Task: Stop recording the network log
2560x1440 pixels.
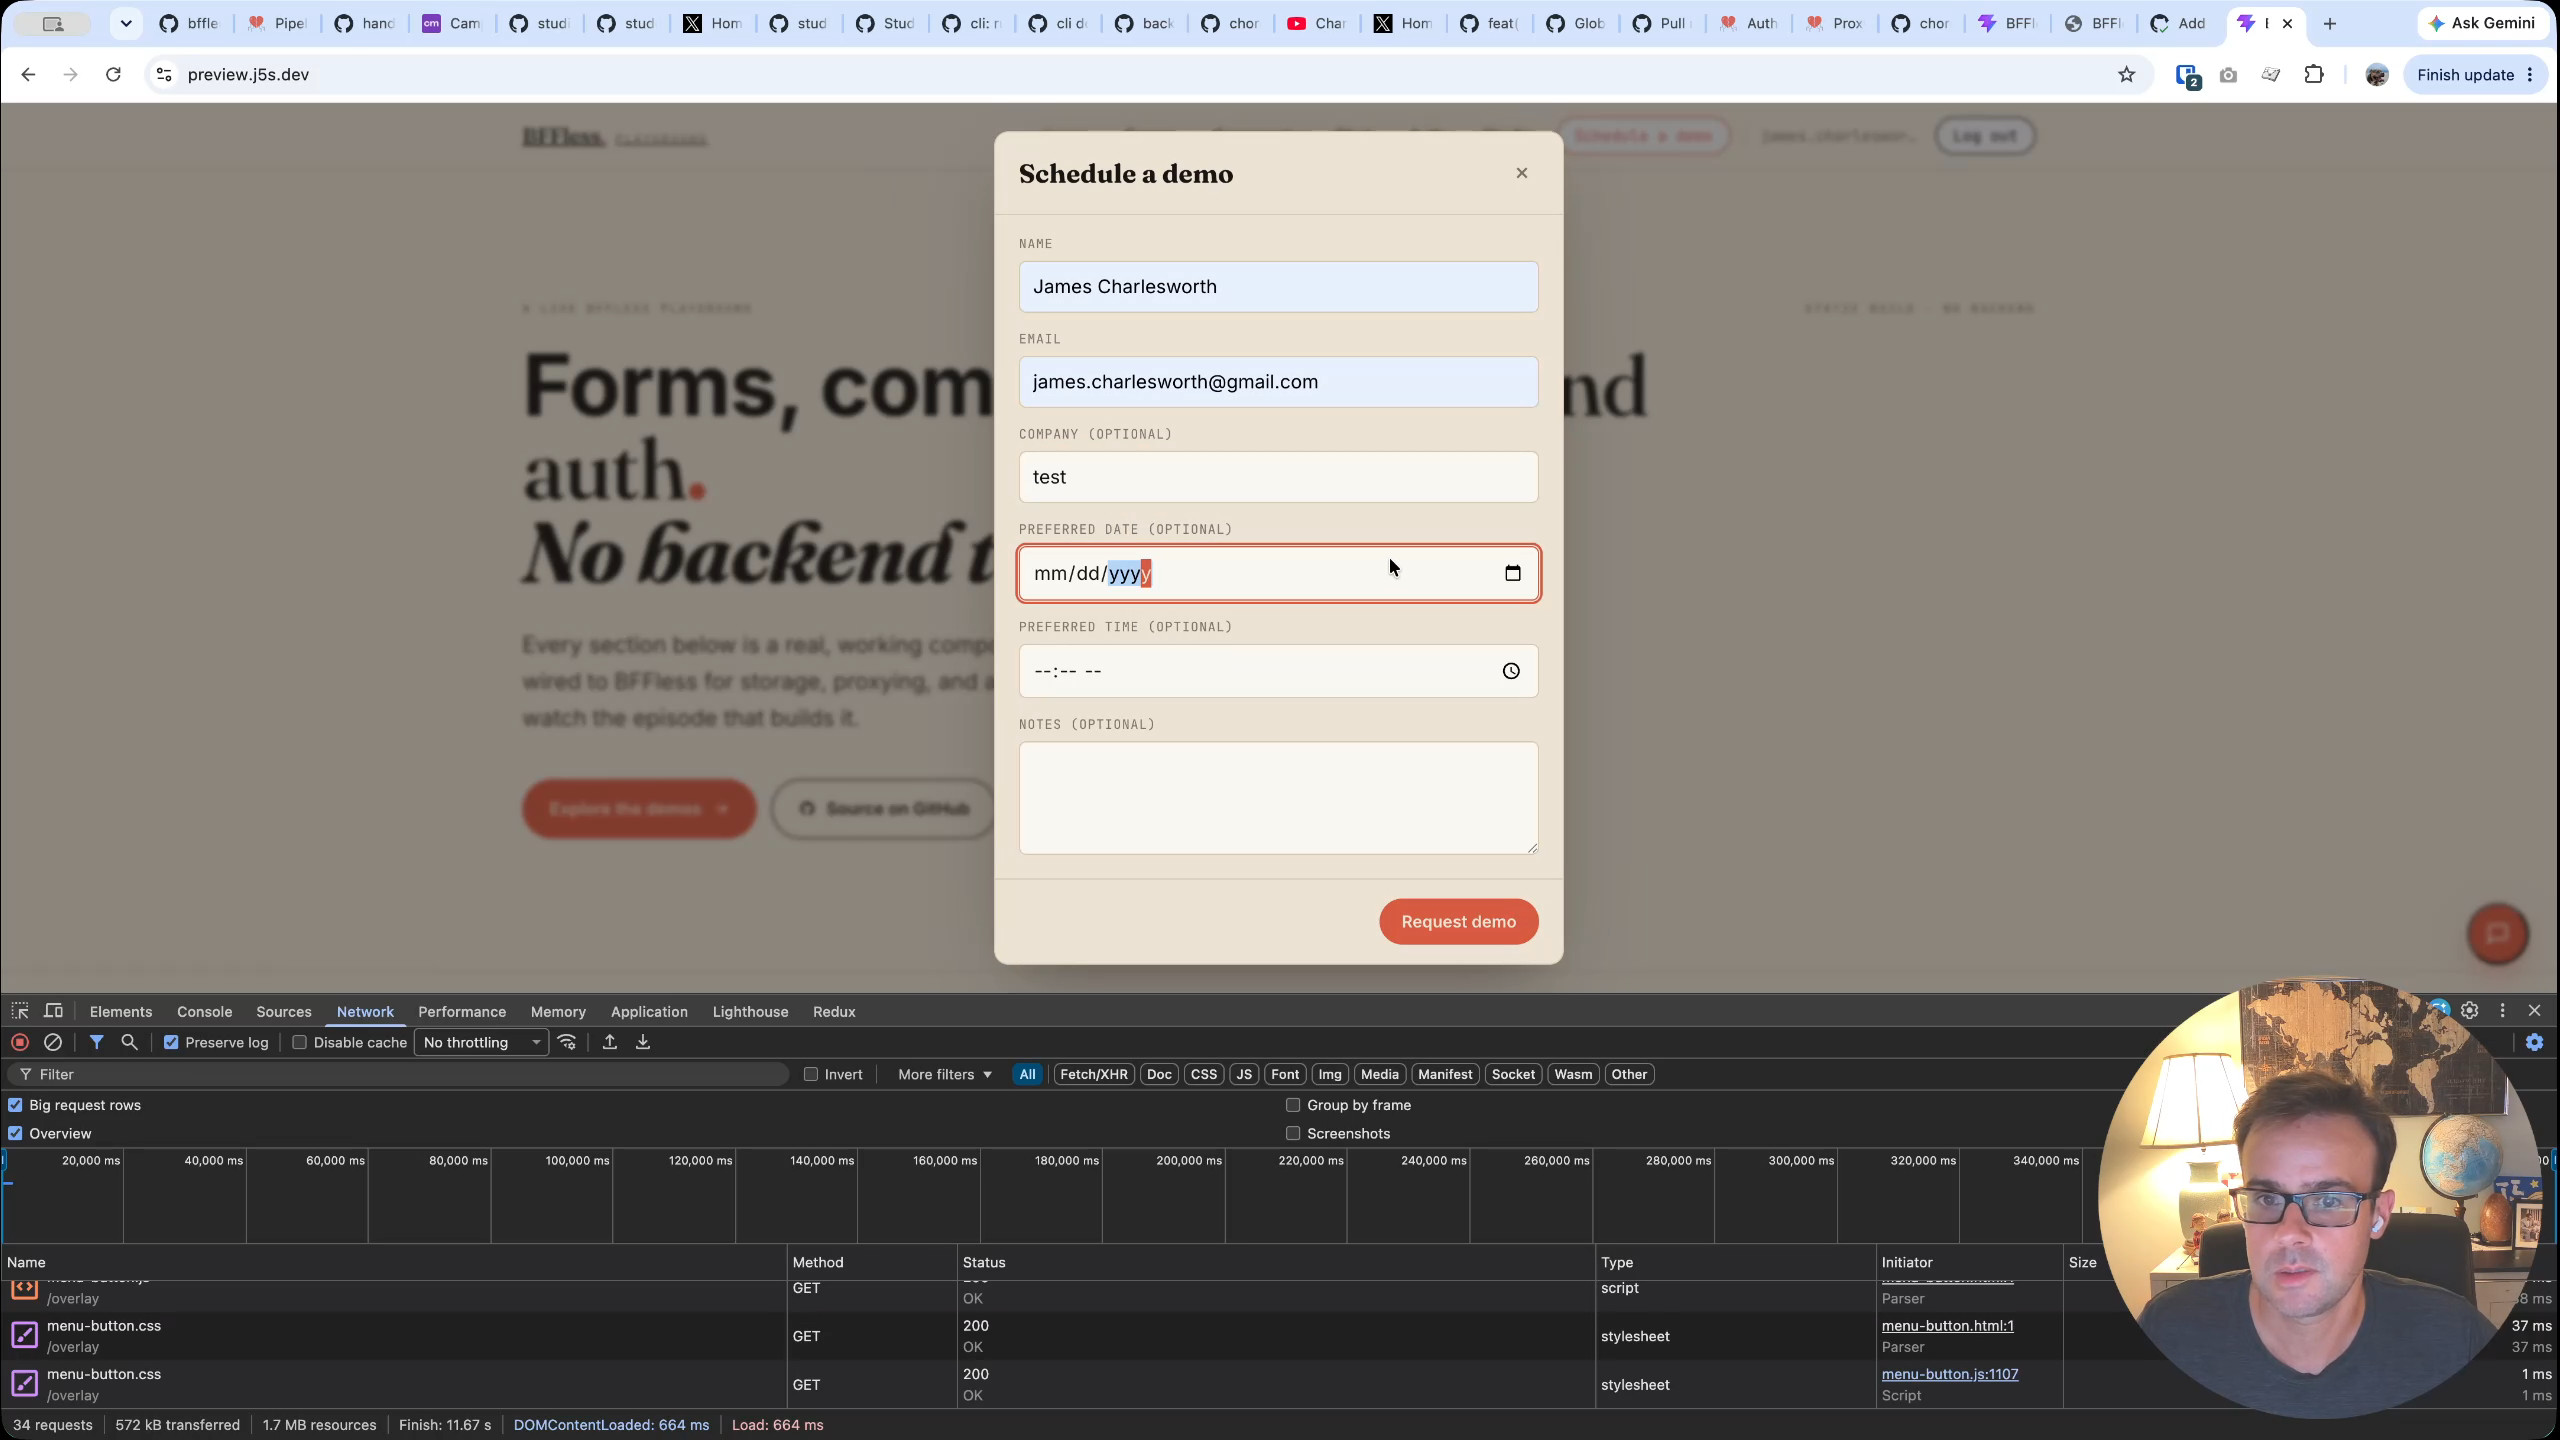Action: (20, 1042)
